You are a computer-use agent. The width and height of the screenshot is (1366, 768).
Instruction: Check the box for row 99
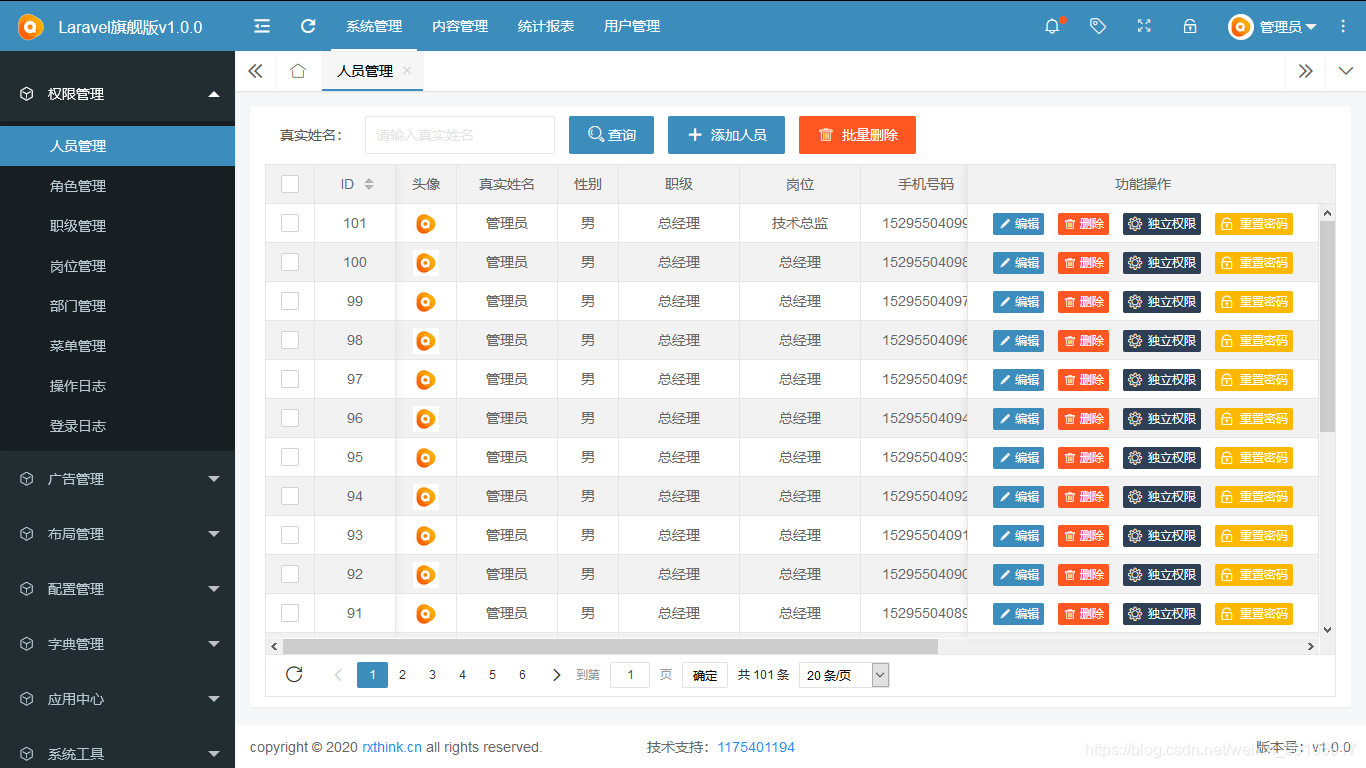click(290, 301)
